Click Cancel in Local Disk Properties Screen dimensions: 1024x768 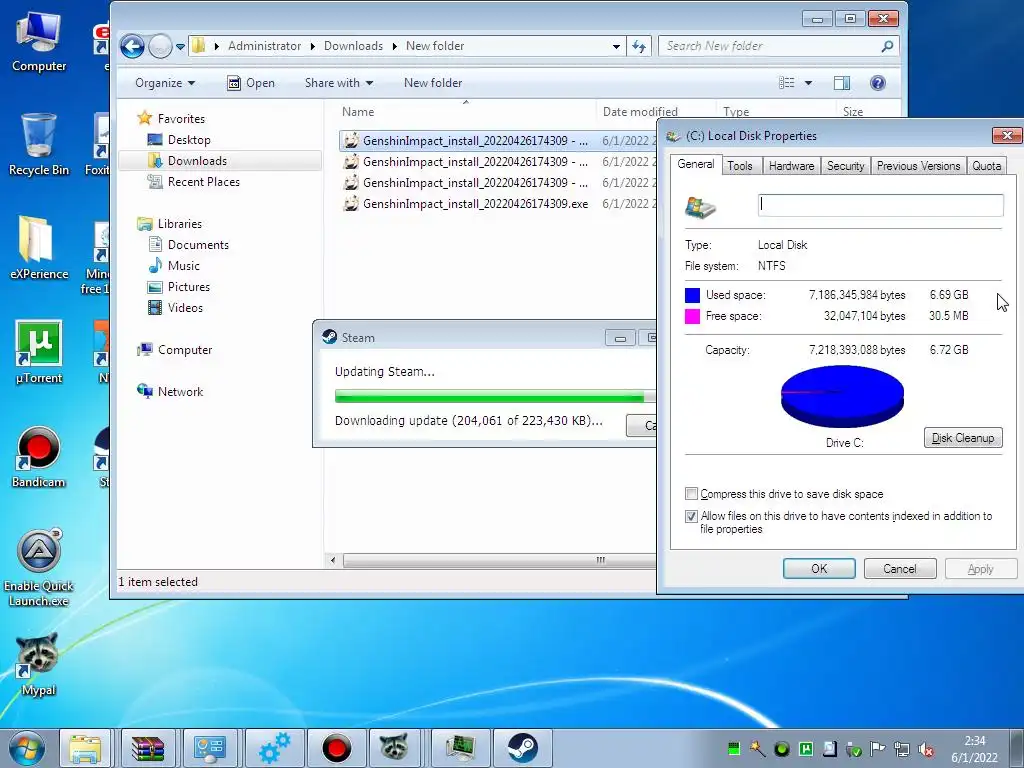click(x=900, y=569)
